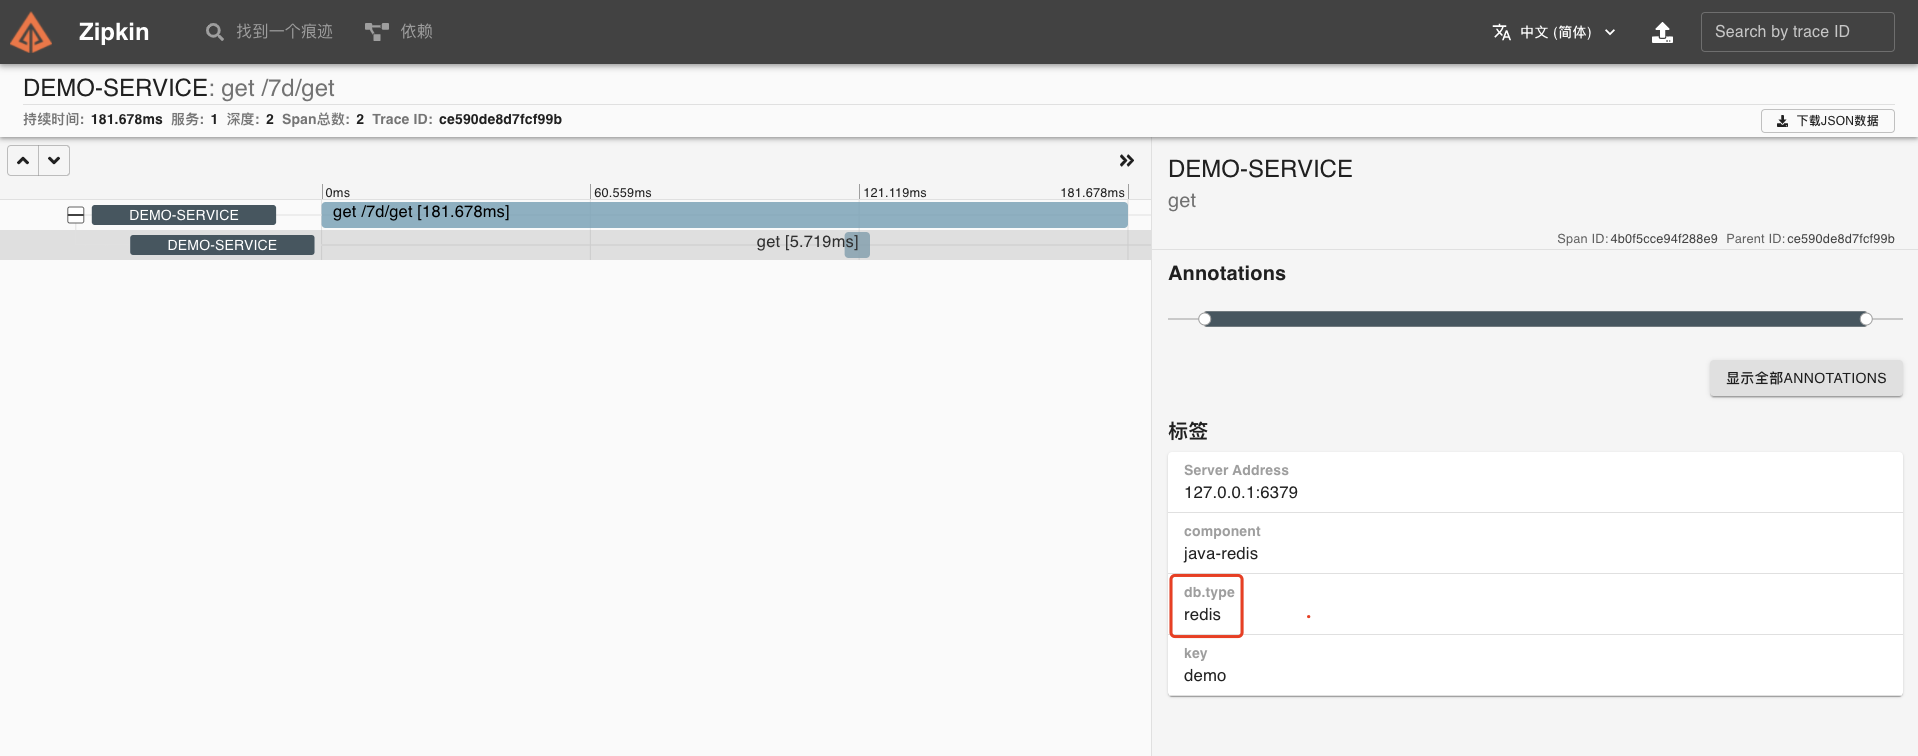Collapse the span detail panel with the double arrow

tap(1127, 160)
